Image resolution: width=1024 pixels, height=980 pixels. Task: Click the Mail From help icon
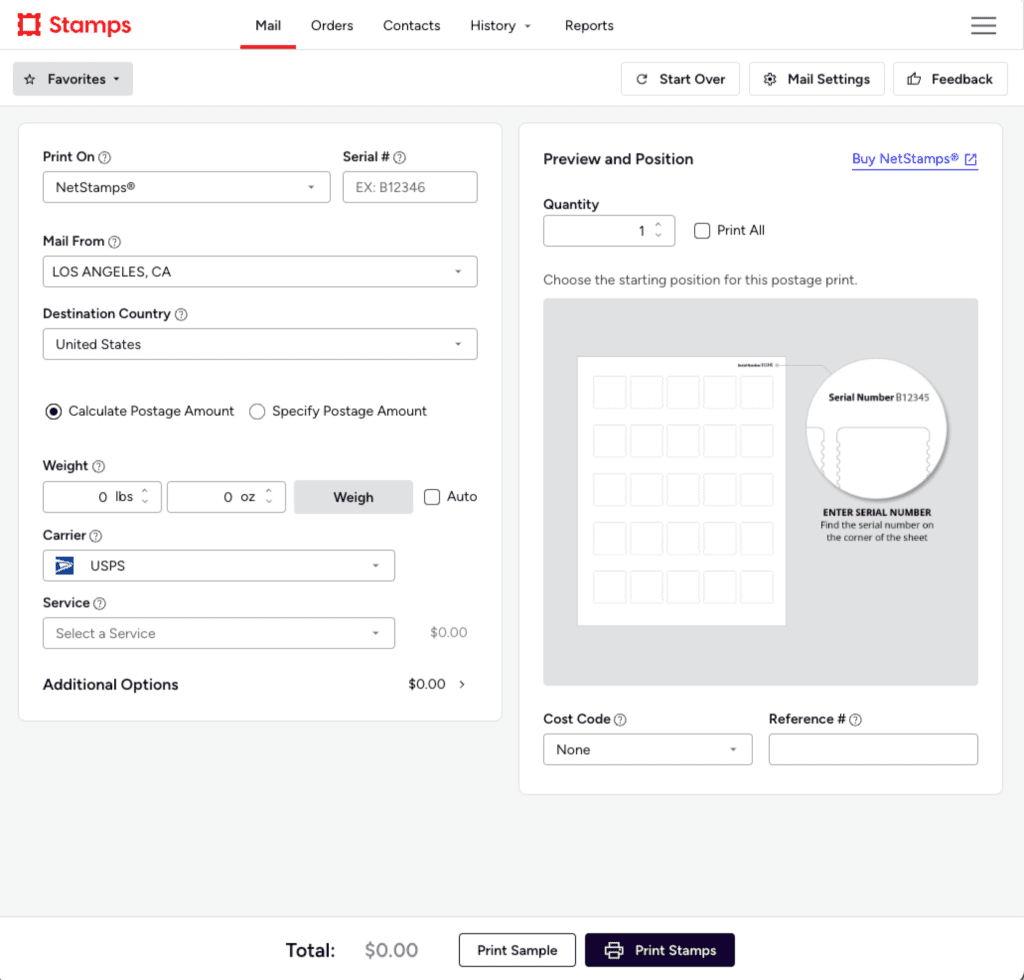[114, 242]
